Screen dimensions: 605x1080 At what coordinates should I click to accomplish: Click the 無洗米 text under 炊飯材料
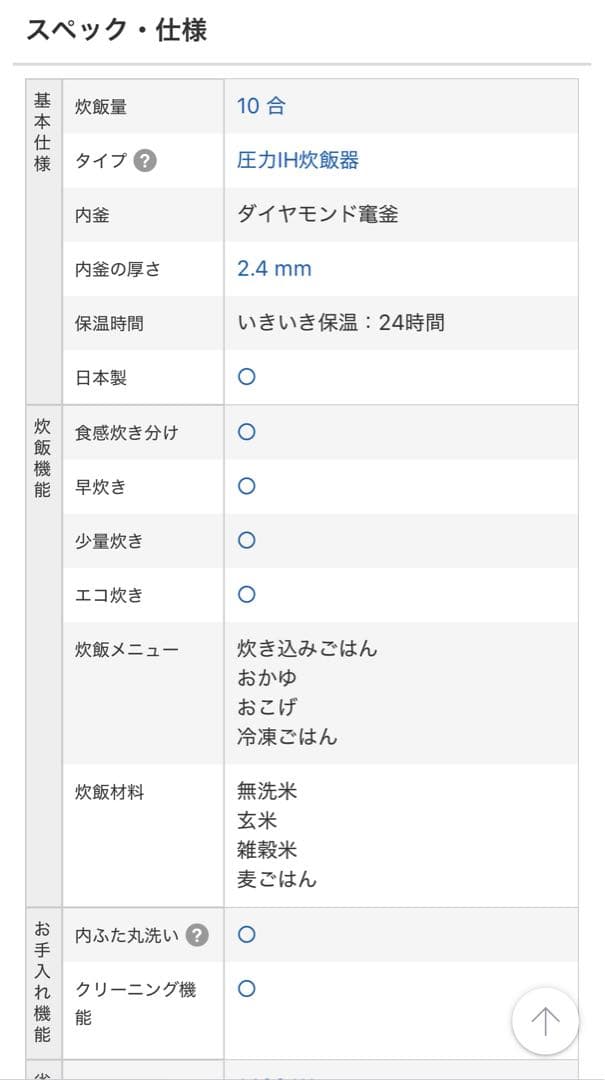coord(266,791)
